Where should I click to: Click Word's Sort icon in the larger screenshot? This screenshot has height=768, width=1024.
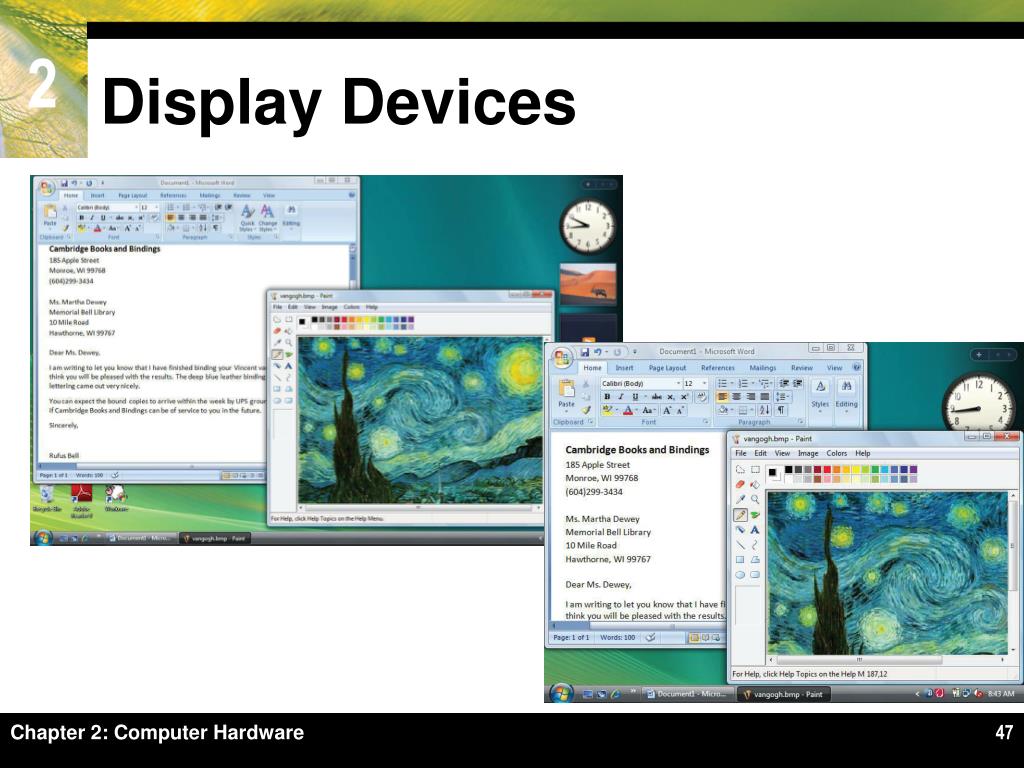764,410
